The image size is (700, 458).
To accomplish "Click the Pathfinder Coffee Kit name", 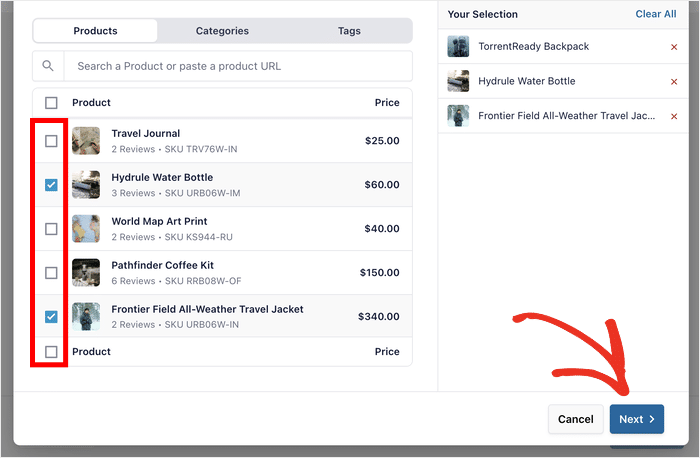I will (x=162, y=265).
